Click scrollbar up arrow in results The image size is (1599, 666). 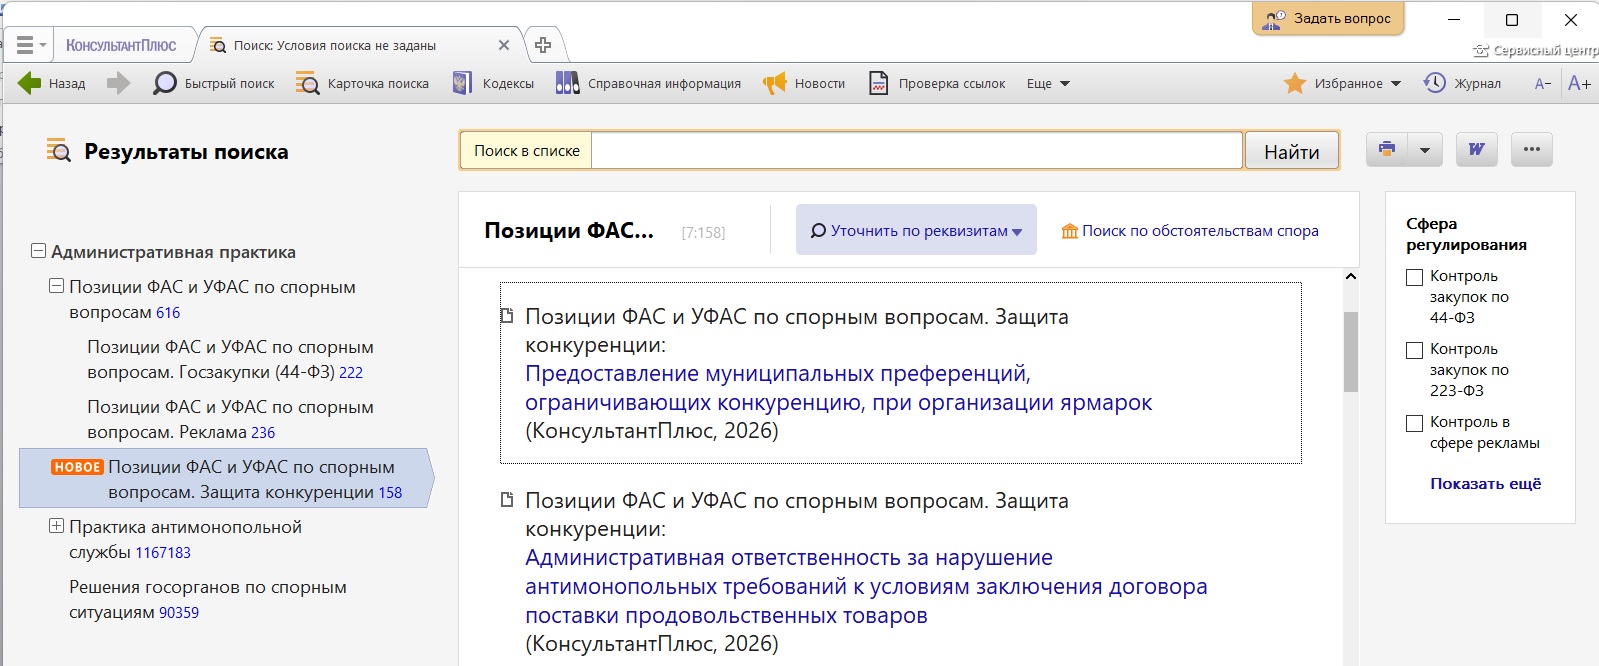(1351, 276)
